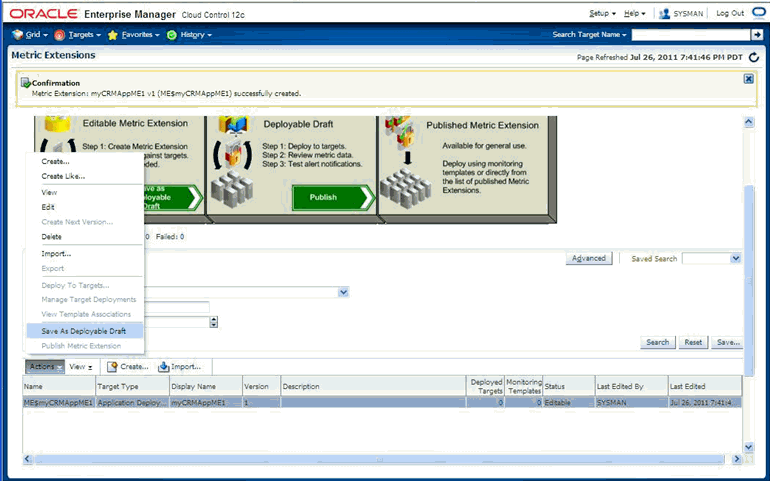Click the search go arrow button

(757, 34)
